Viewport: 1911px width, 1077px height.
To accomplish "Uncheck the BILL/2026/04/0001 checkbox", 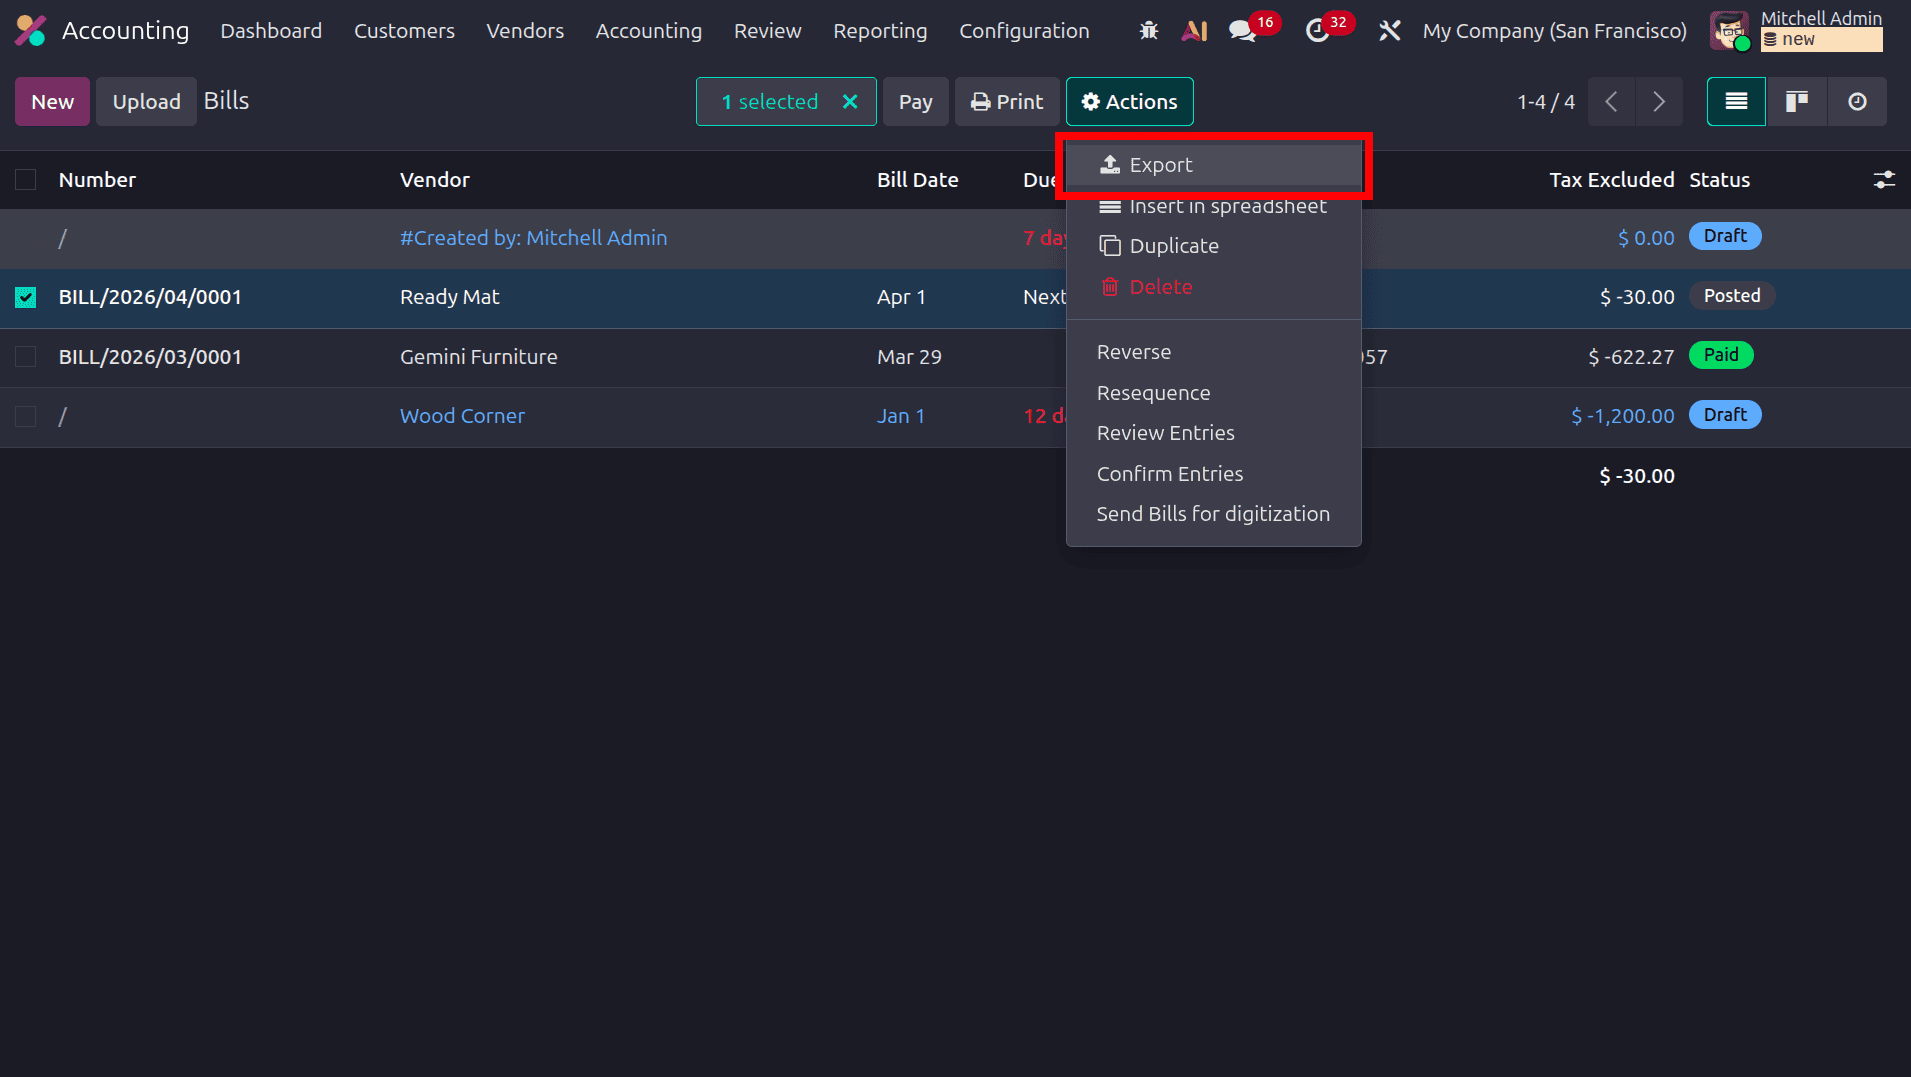I will 26,297.
